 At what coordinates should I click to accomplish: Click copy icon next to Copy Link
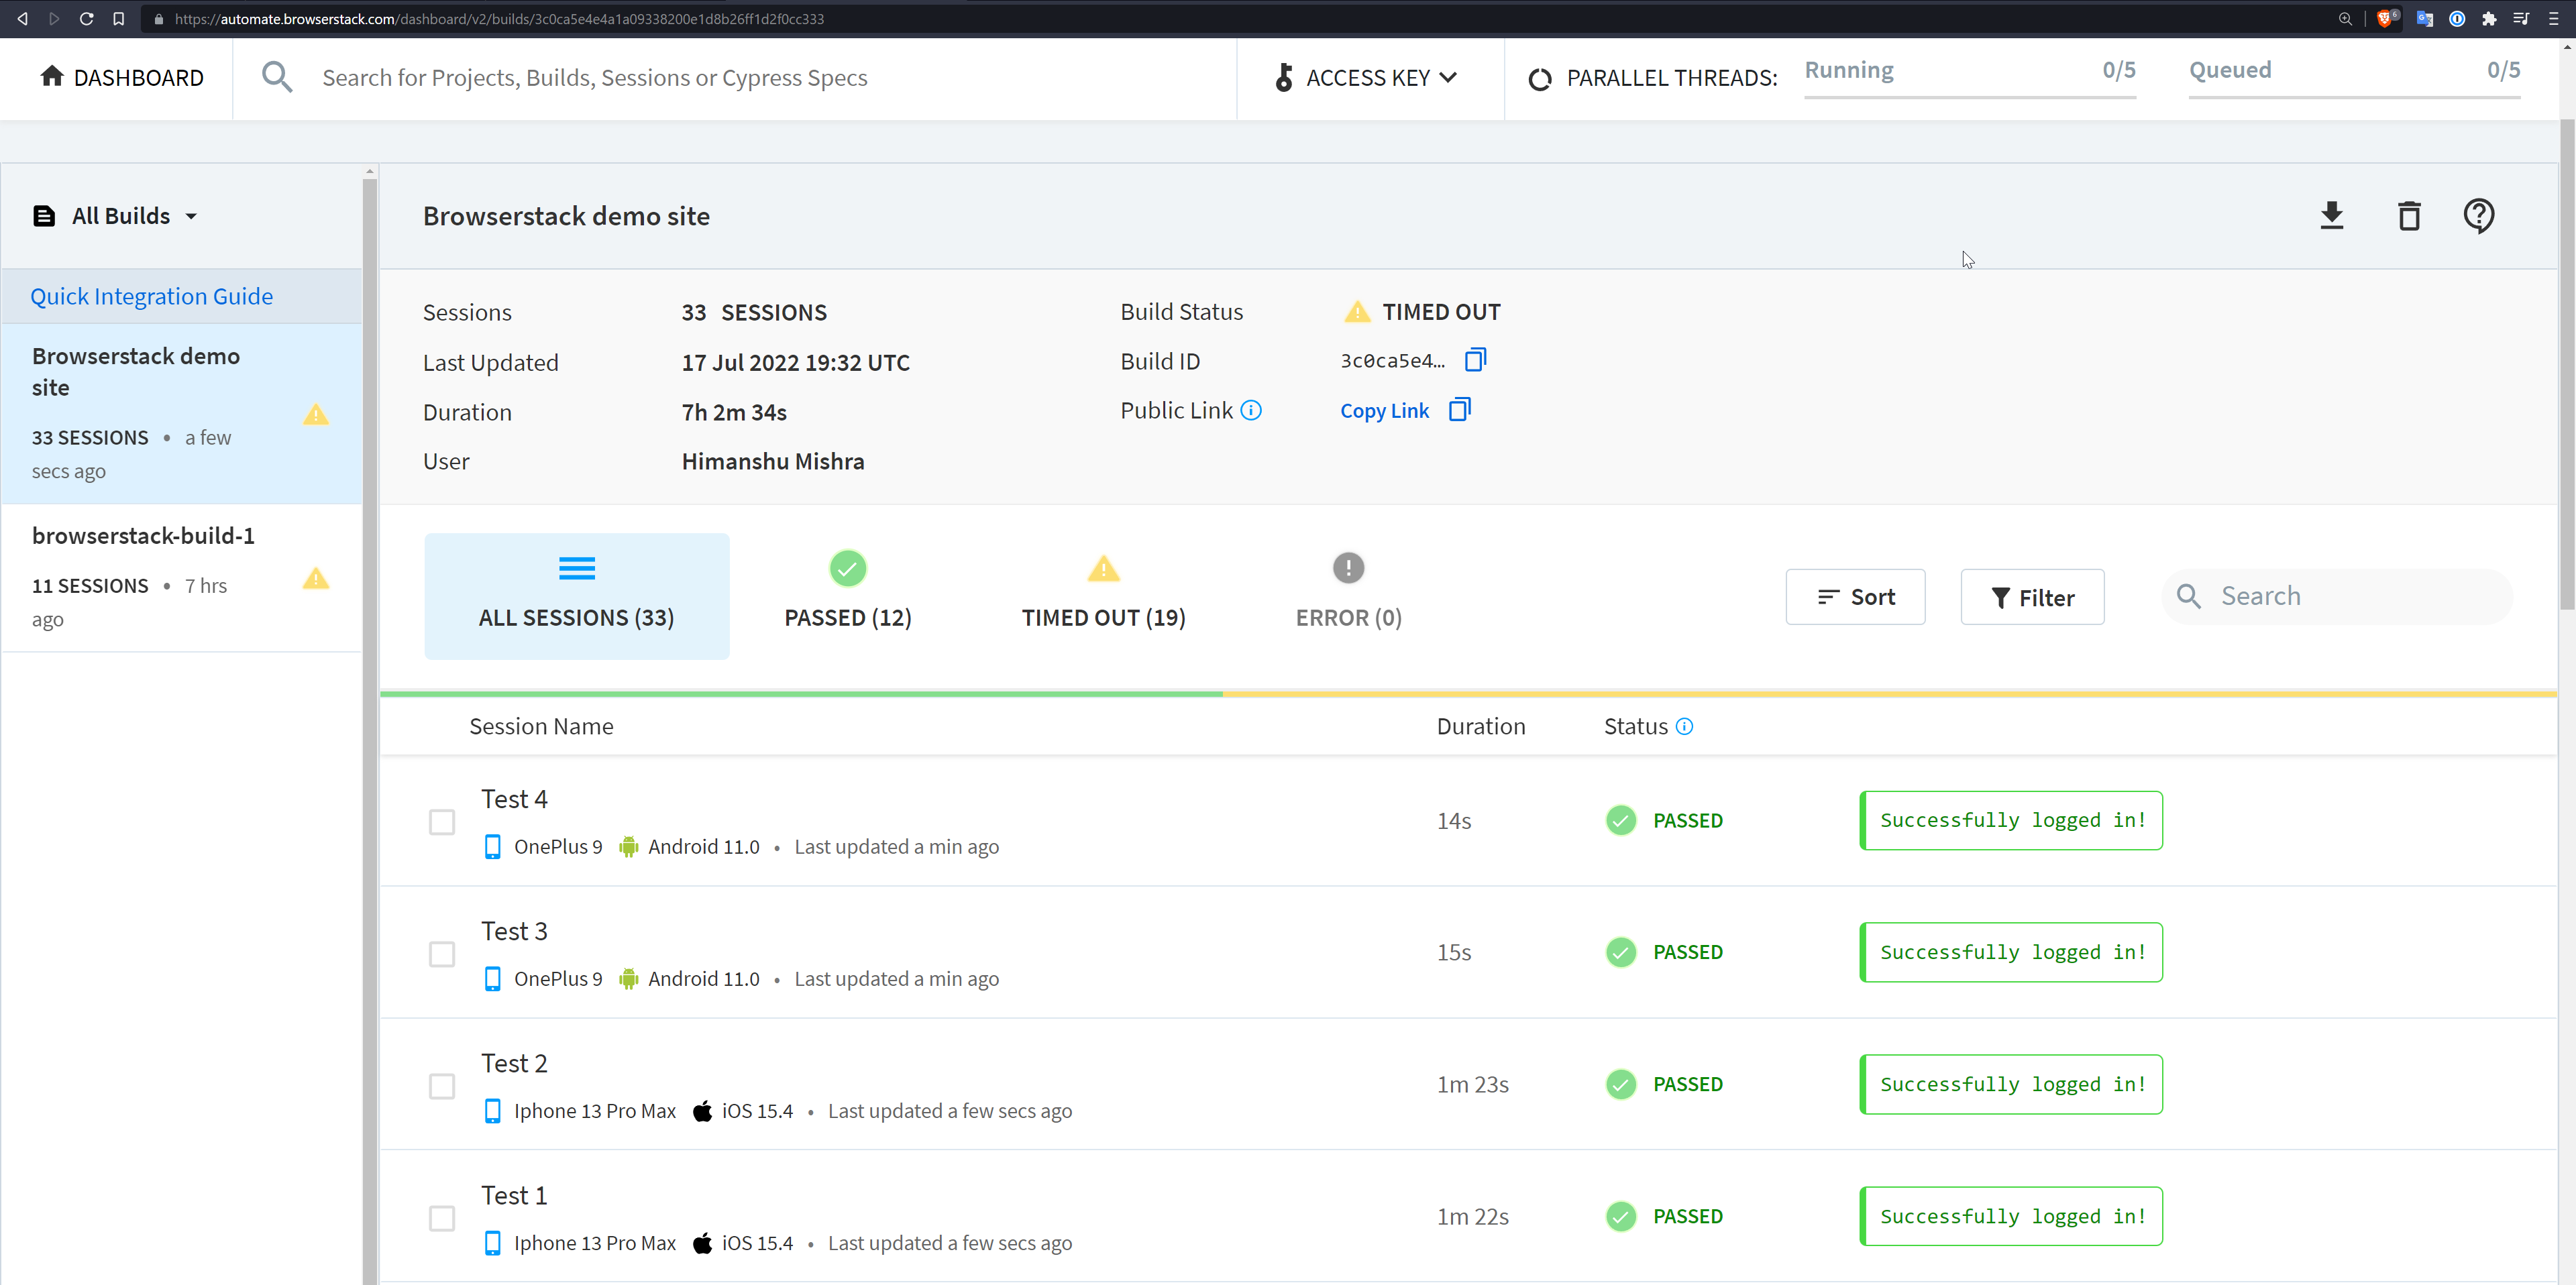pyautogui.click(x=1459, y=410)
